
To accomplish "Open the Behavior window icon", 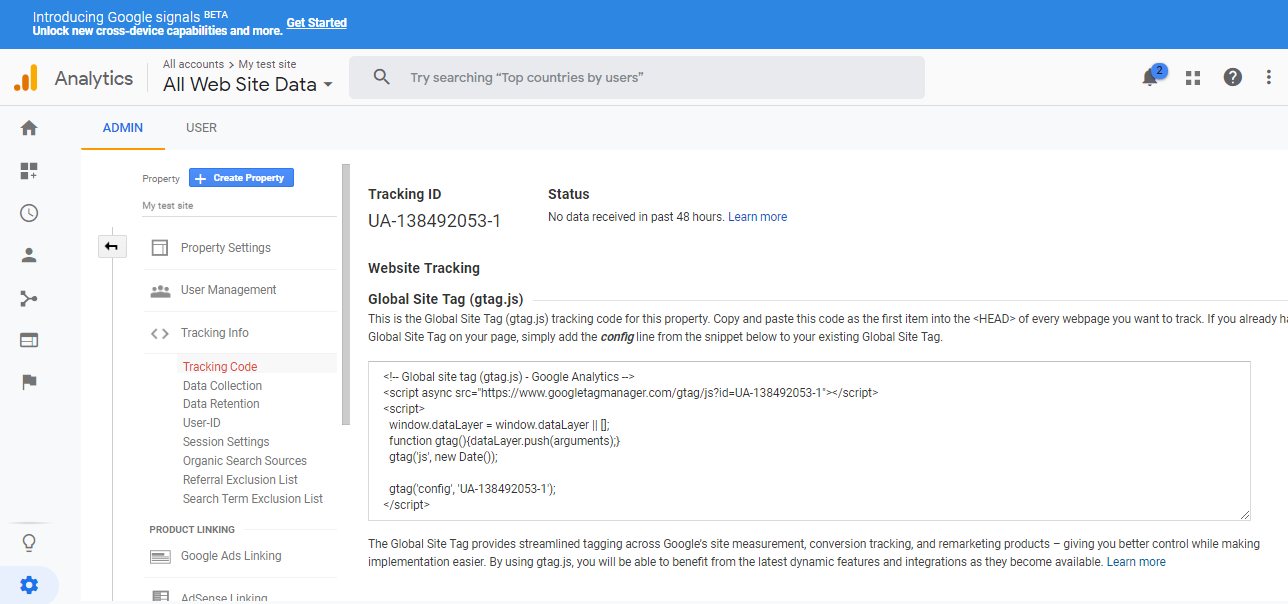I will tap(29, 340).
